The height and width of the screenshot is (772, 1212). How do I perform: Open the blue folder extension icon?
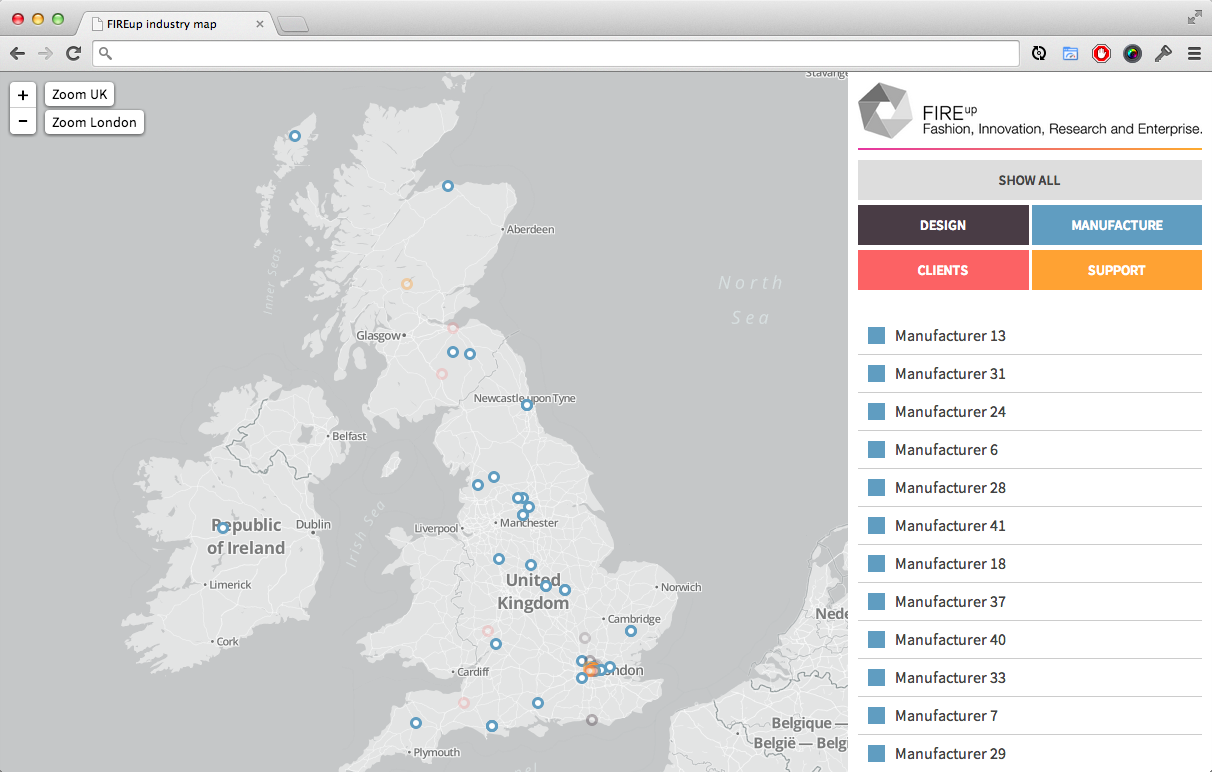1070,54
